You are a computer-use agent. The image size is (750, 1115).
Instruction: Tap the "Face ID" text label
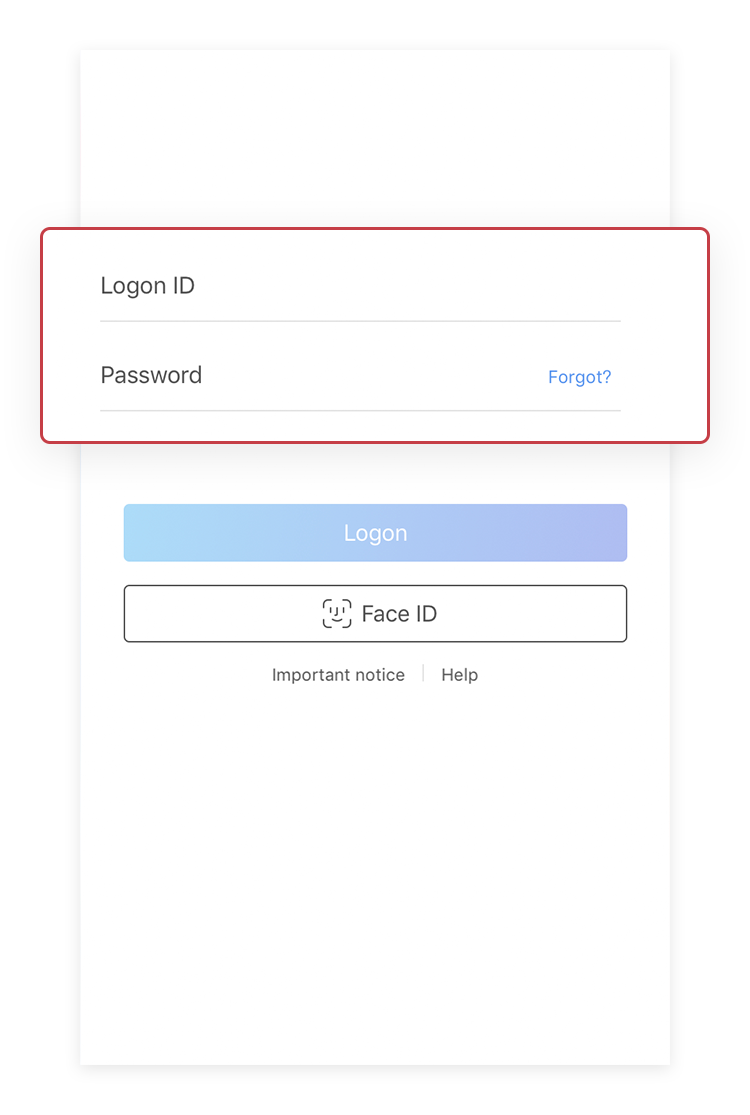point(399,614)
